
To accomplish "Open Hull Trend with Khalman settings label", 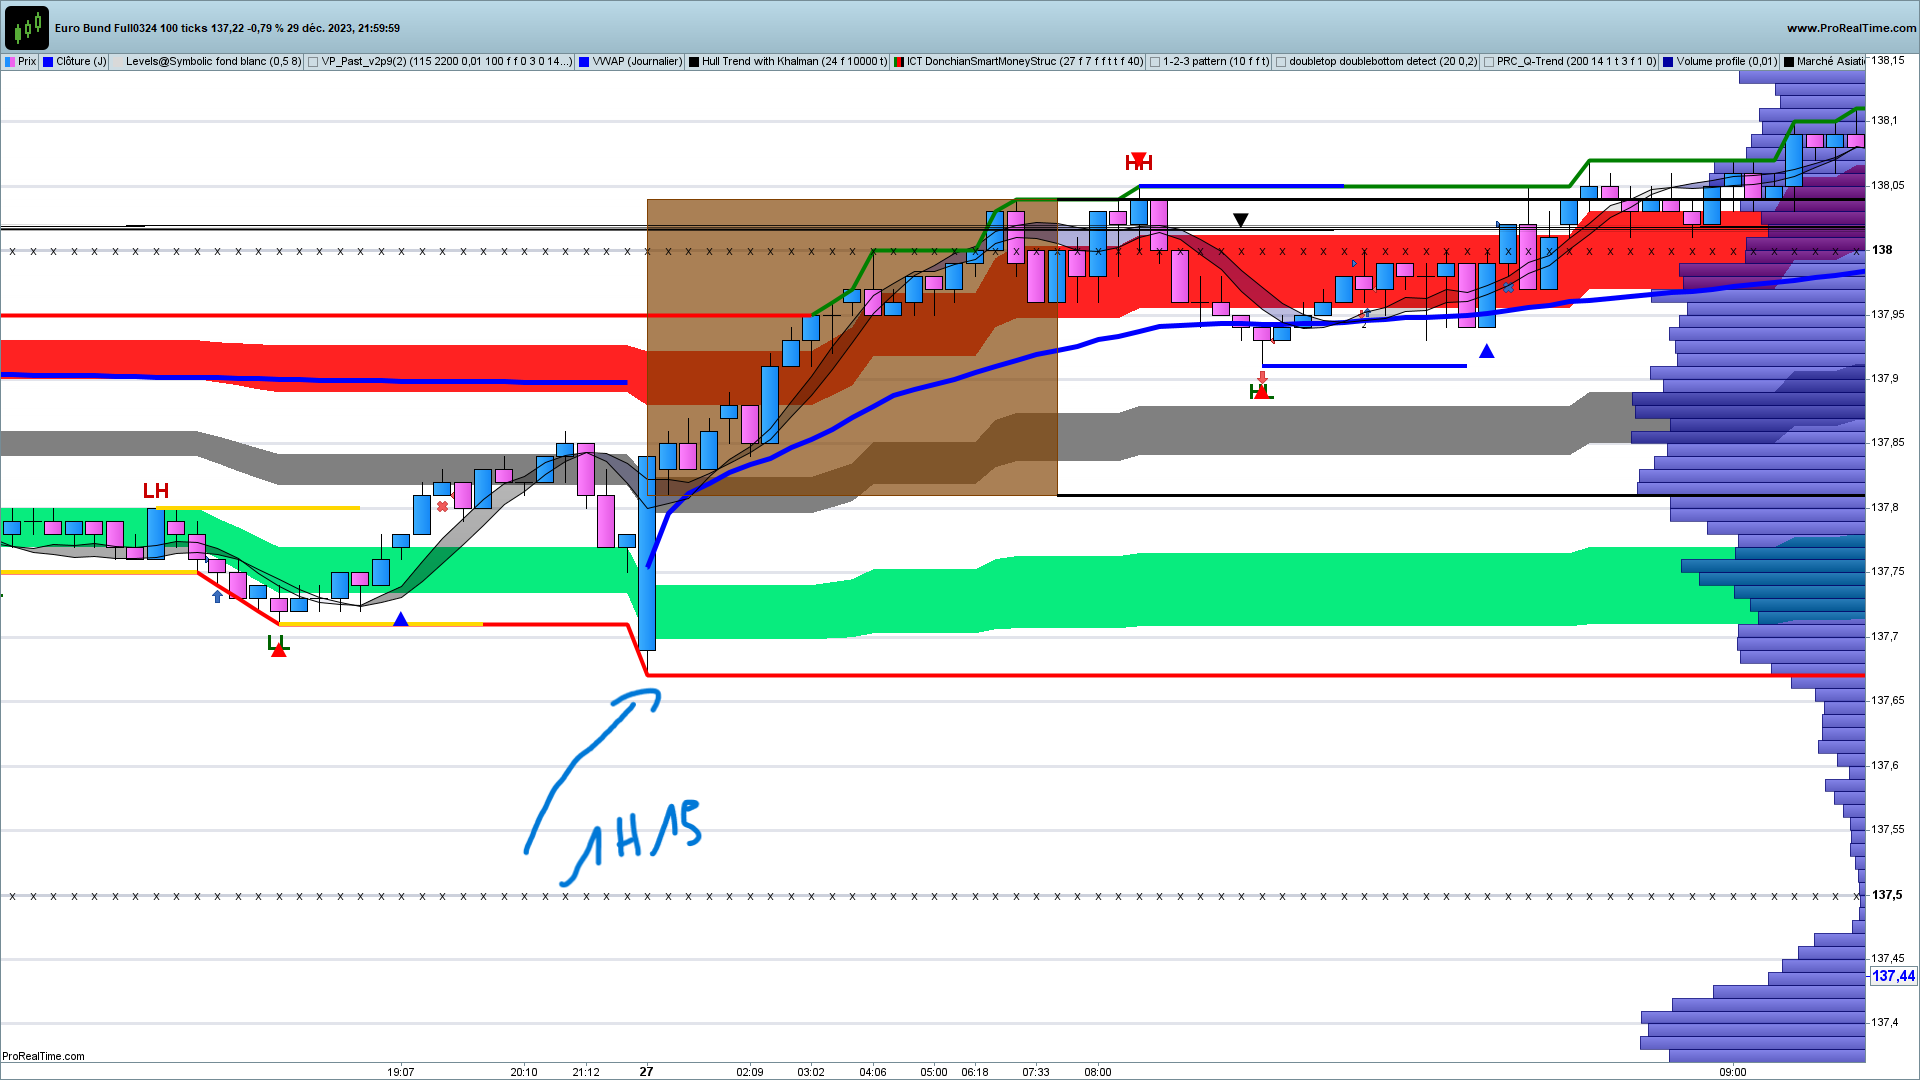I will [x=794, y=62].
